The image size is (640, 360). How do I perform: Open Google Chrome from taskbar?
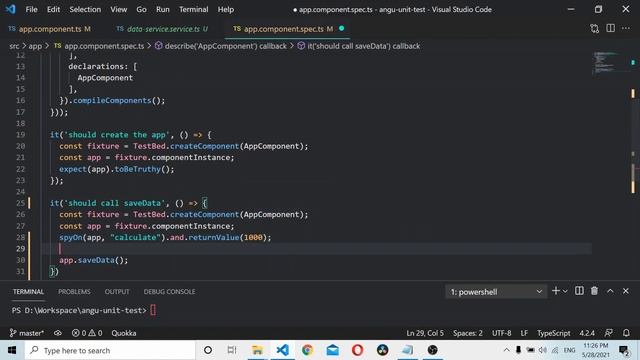coord(307,350)
